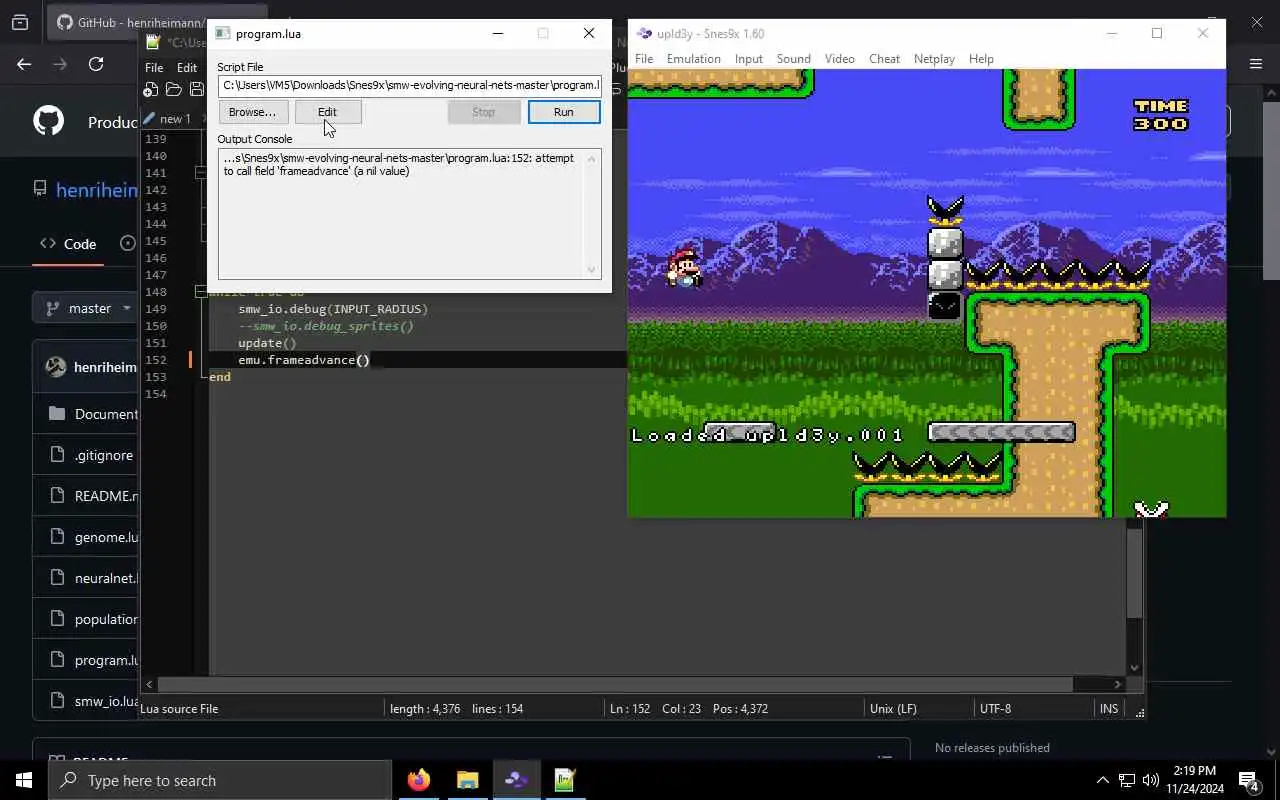Click the browser back arrow

point(24,64)
